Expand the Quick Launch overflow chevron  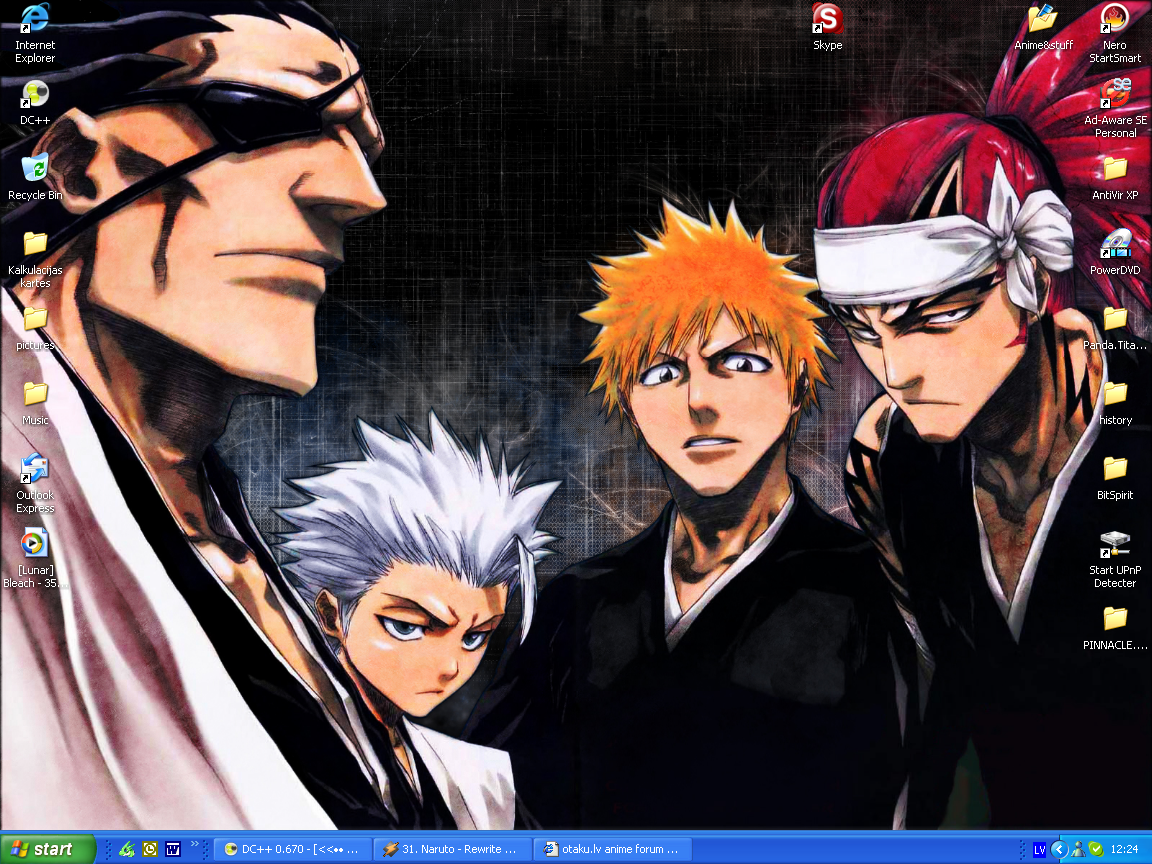pos(195,843)
